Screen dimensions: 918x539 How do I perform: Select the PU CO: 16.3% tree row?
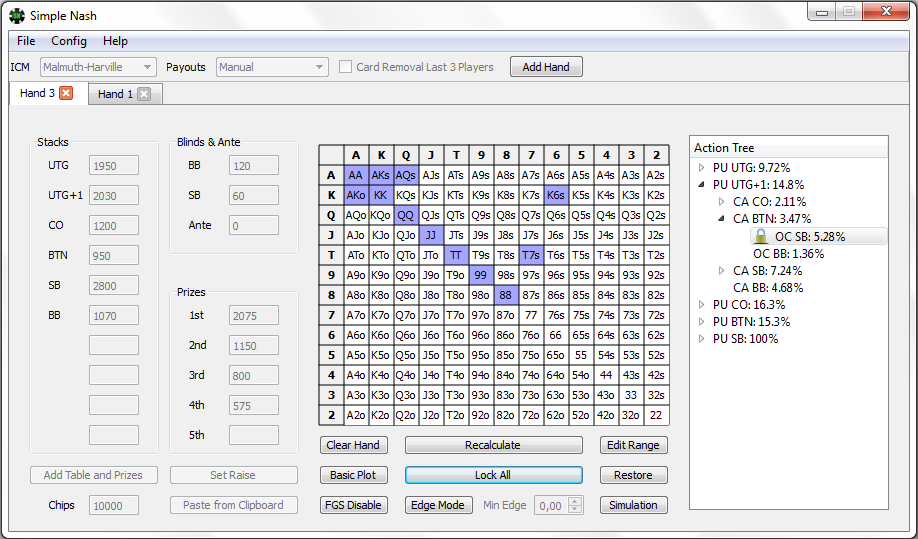tap(749, 305)
